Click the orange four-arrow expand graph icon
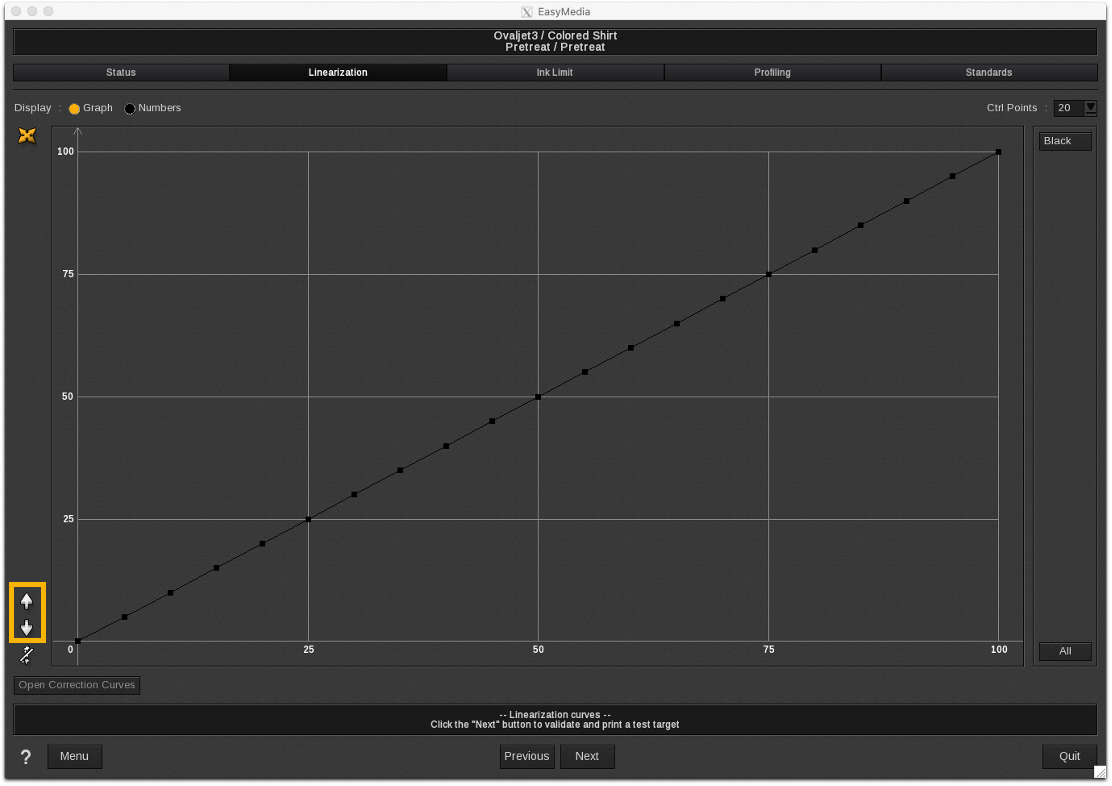 (27, 136)
